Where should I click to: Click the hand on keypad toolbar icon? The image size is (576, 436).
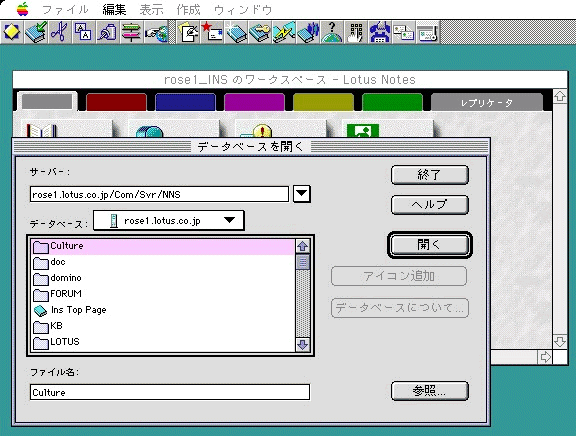tap(355, 32)
